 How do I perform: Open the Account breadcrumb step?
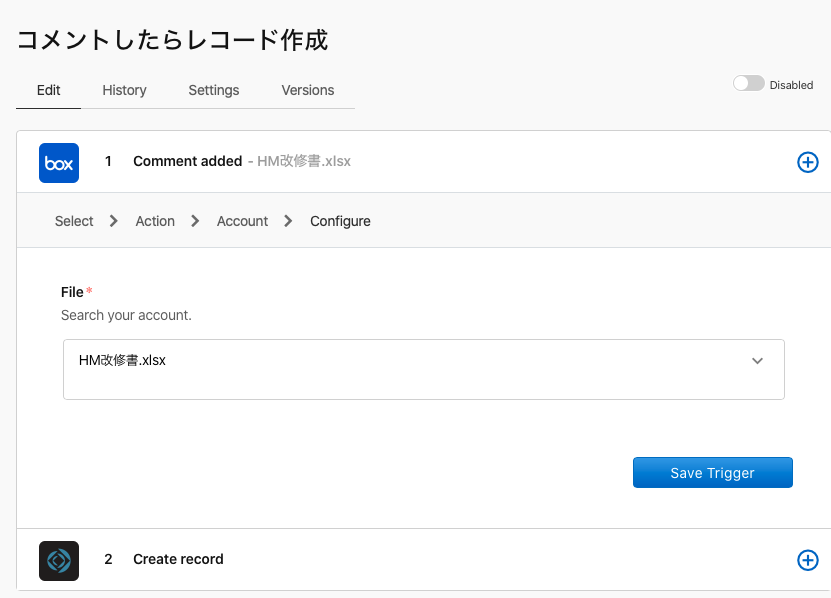coord(242,221)
